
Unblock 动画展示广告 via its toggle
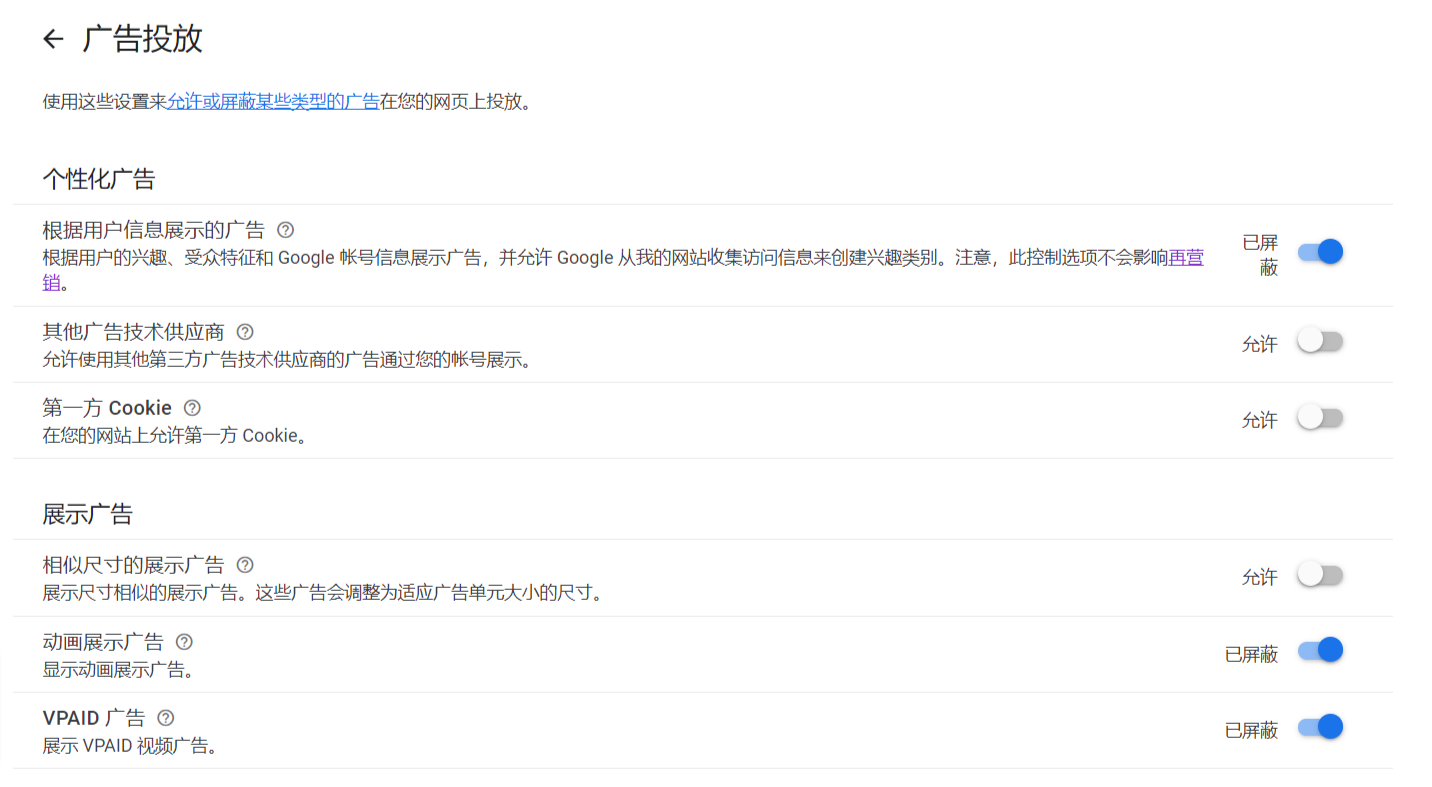(x=1320, y=649)
